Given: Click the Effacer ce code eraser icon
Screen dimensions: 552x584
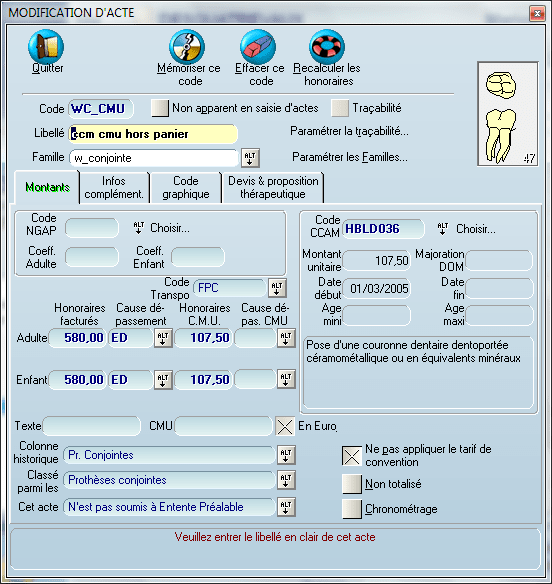Looking at the screenshot, I should [258, 47].
